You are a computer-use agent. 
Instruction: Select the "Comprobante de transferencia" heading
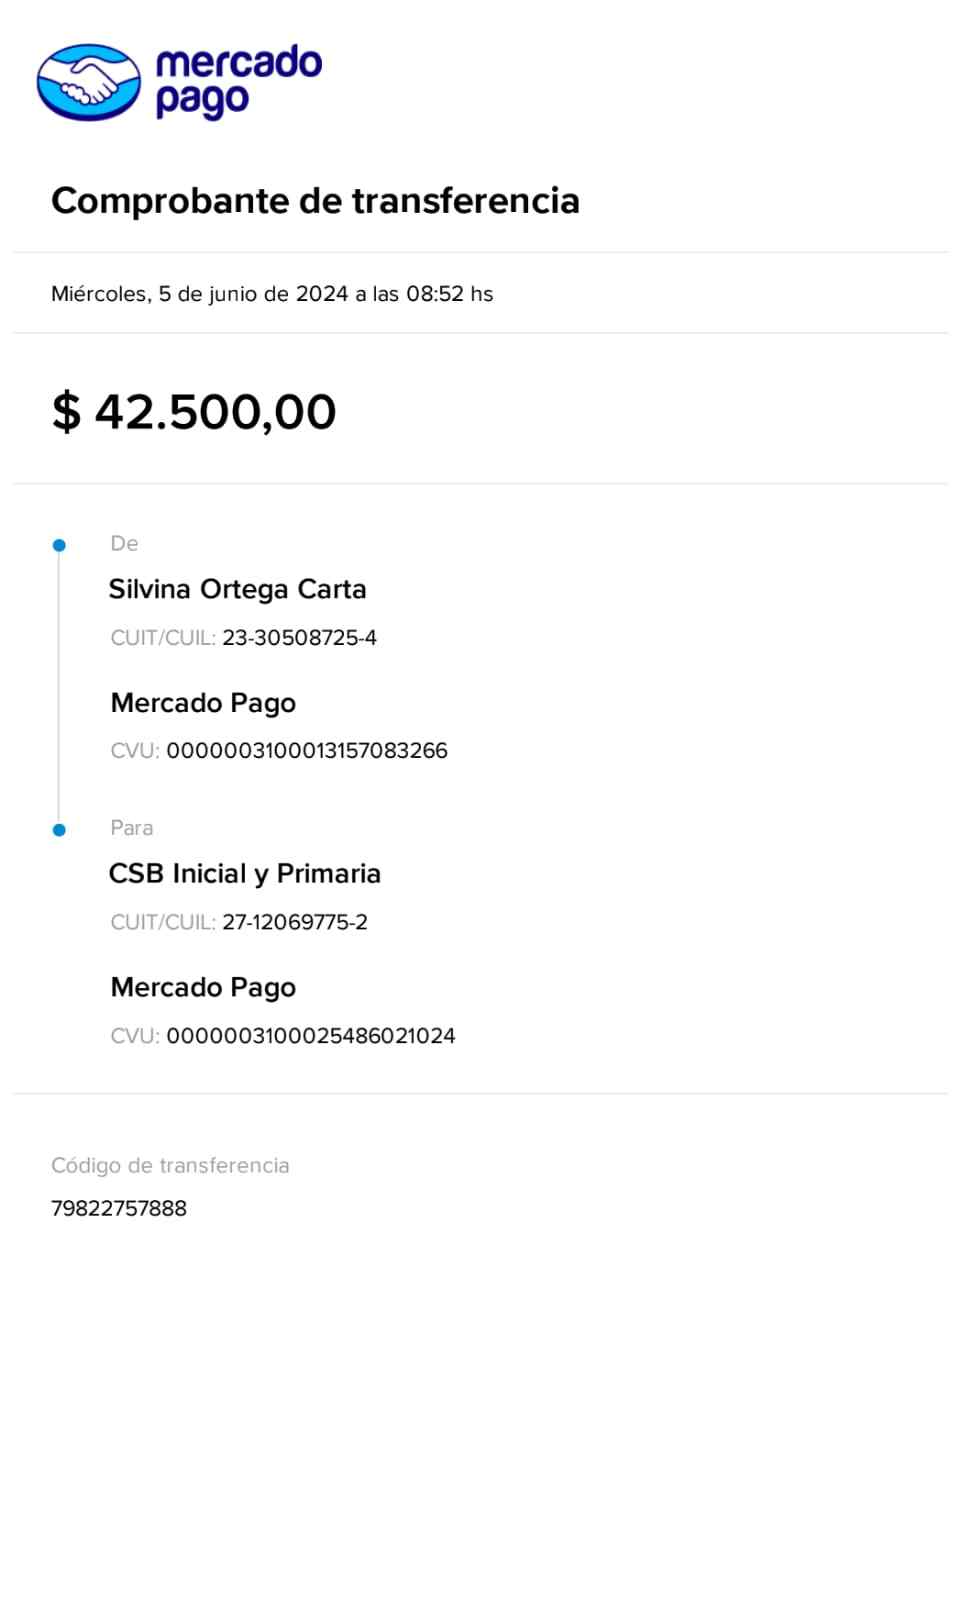[x=315, y=201]
